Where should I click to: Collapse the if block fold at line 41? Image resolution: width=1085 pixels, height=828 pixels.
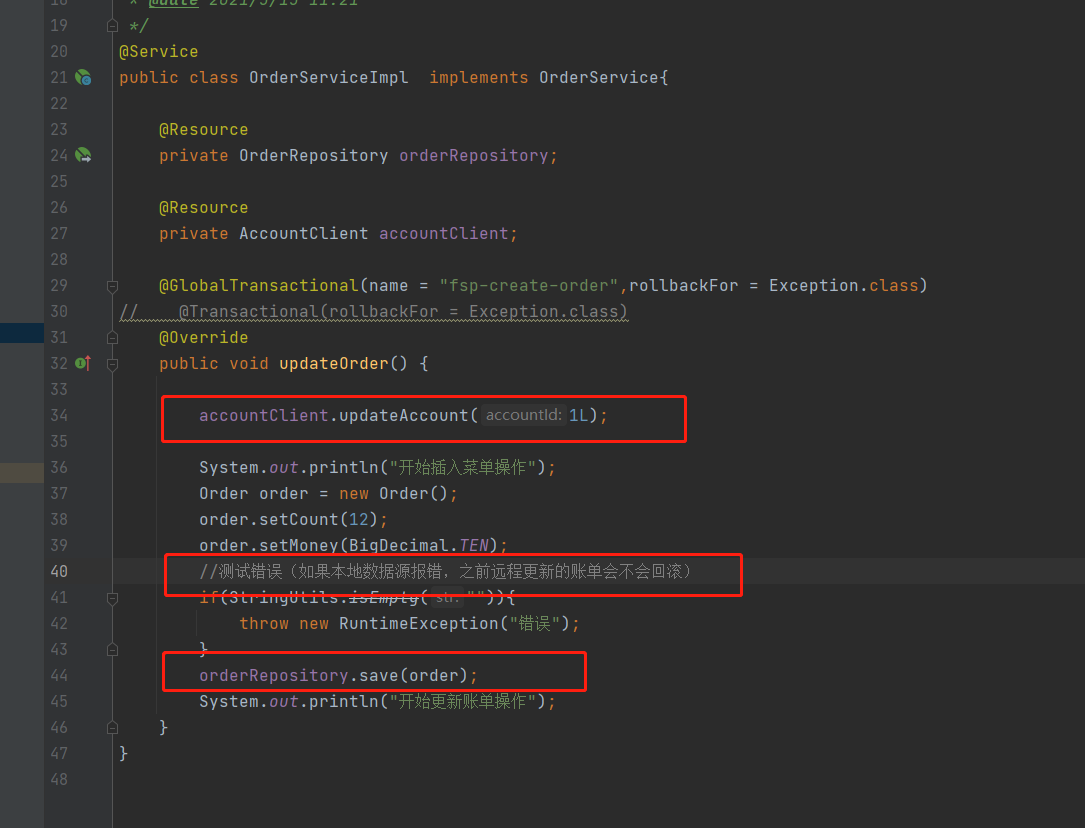click(x=112, y=598)
